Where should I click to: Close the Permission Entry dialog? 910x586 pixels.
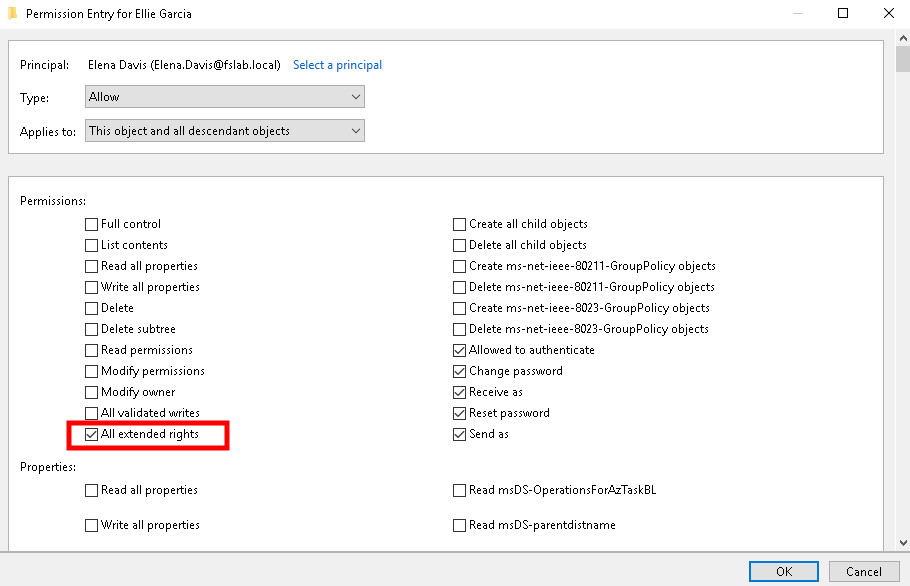888,14
